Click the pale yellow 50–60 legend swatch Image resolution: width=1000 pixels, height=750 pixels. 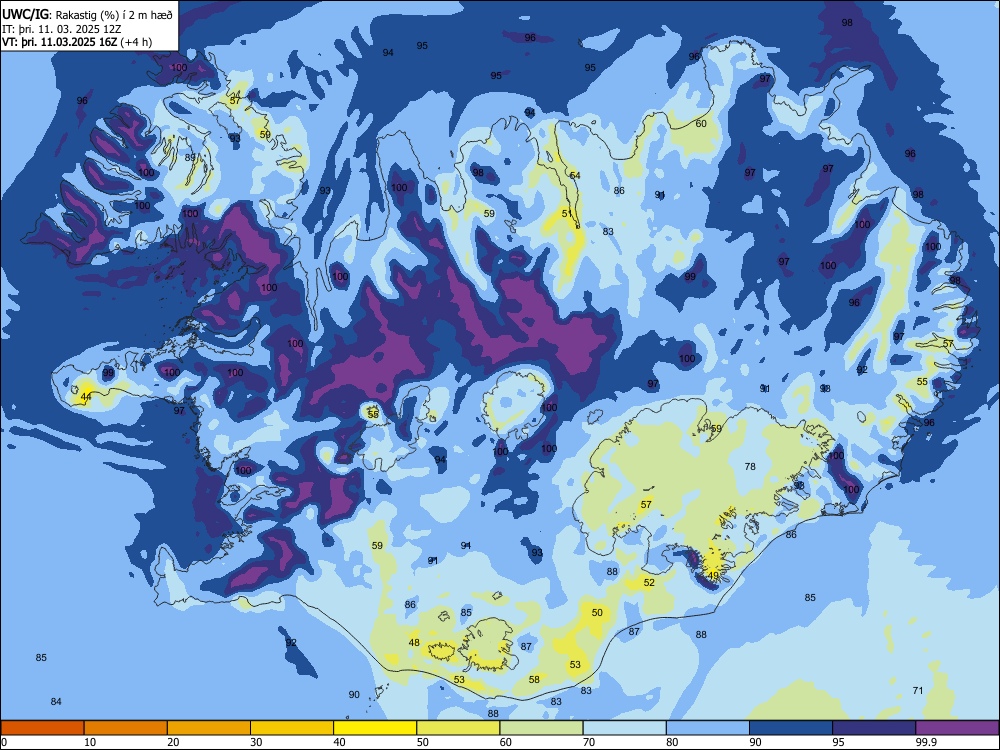[x=458, y=728]
